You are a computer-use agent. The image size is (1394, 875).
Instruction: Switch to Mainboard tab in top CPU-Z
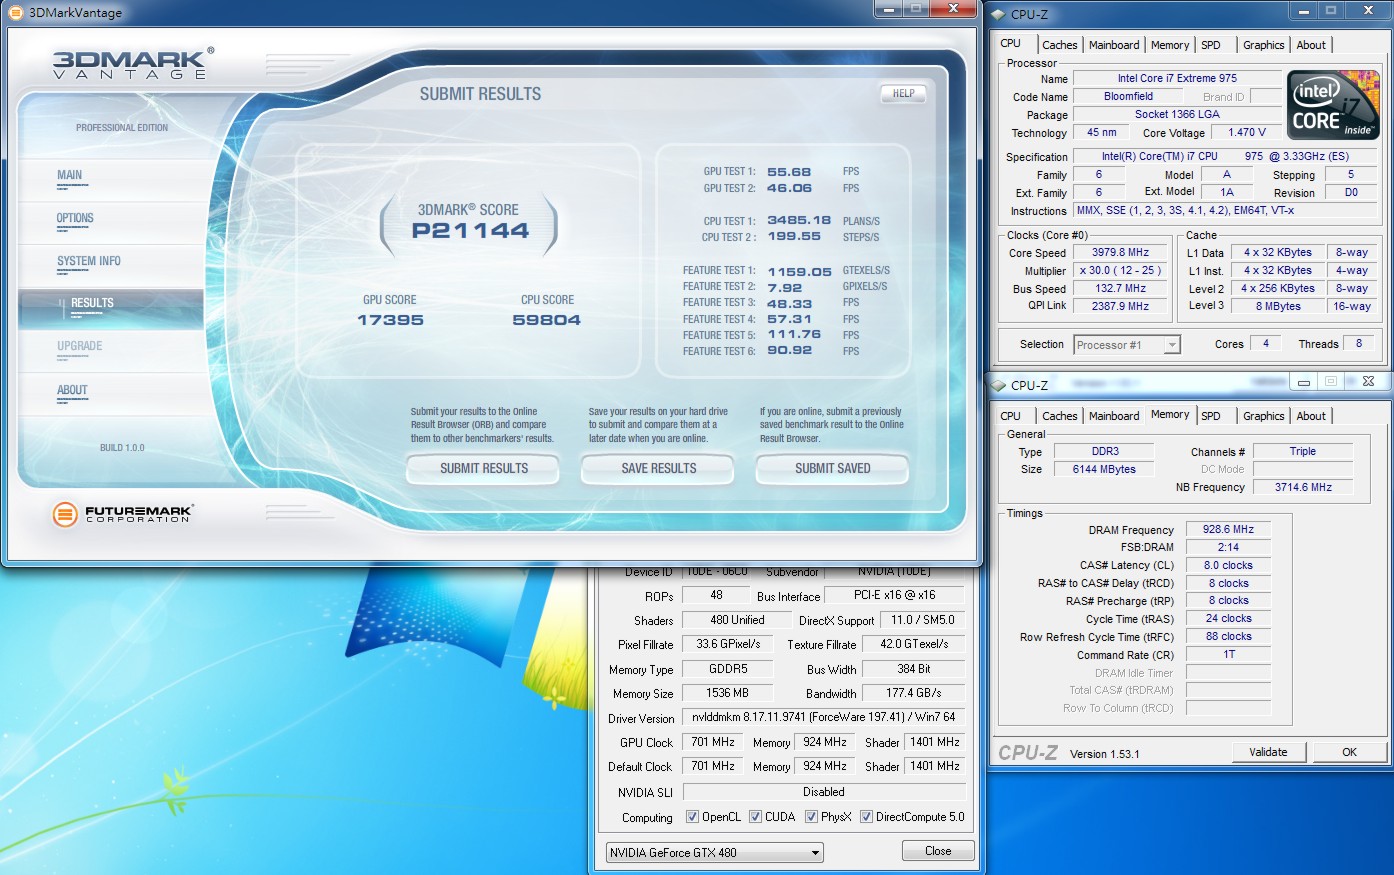click(1114, 45)
